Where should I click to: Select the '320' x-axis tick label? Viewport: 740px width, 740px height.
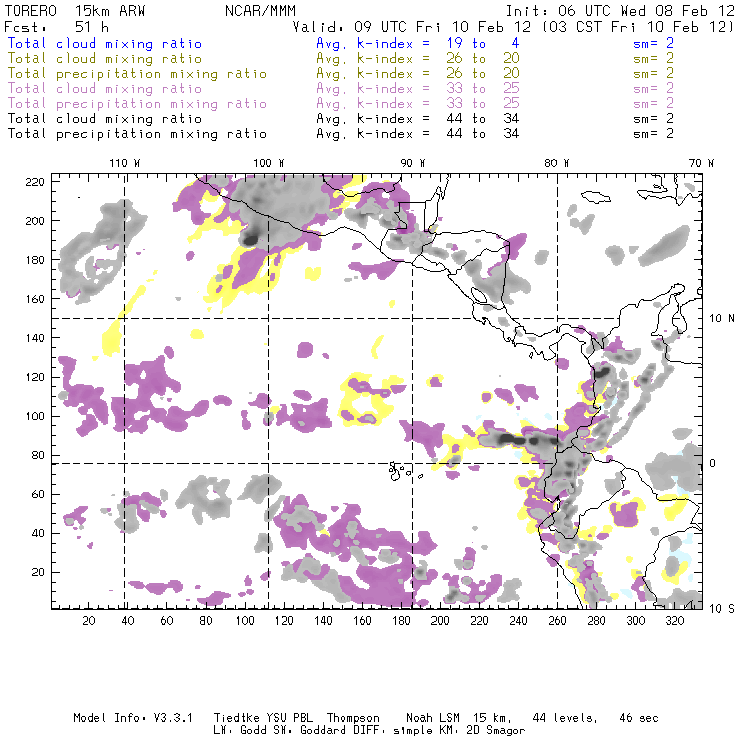tap(674, 621)
